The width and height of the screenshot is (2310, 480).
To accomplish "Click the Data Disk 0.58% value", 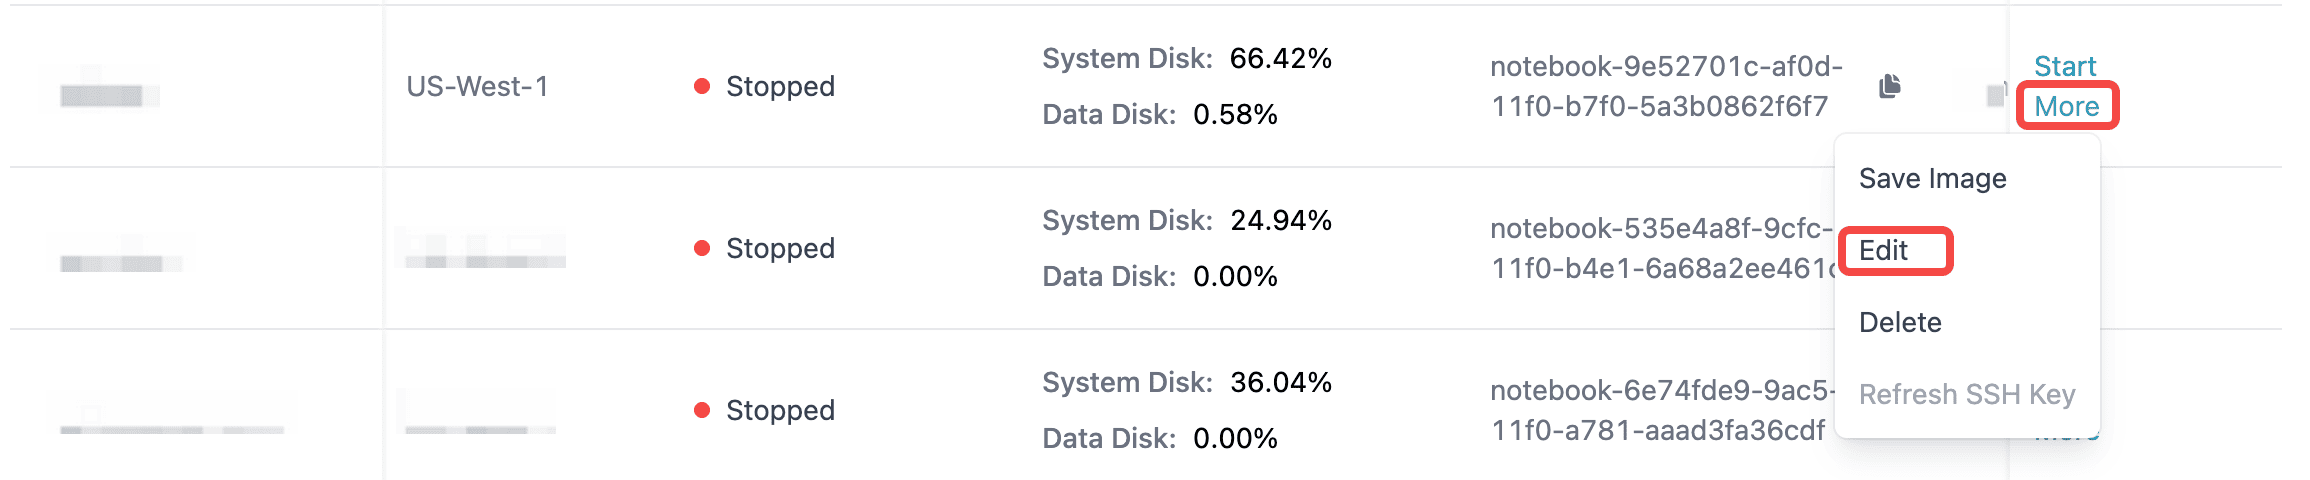I will tap(1235, 115).
